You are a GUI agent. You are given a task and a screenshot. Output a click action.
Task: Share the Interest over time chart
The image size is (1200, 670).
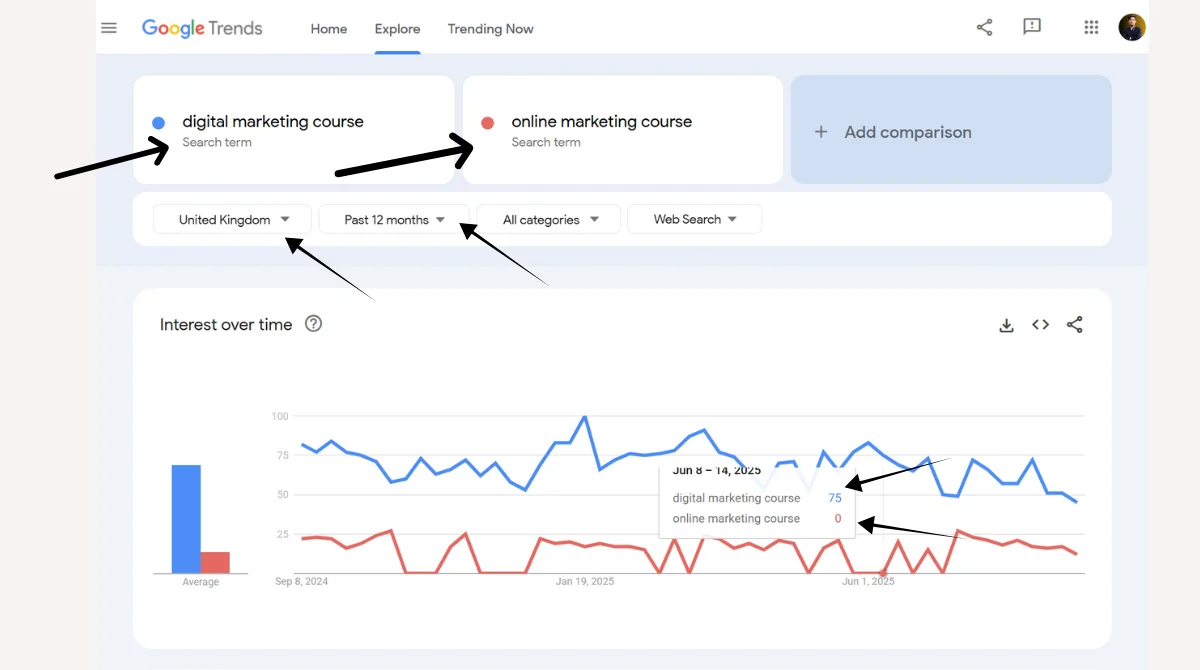click(x=1075, y=324)
